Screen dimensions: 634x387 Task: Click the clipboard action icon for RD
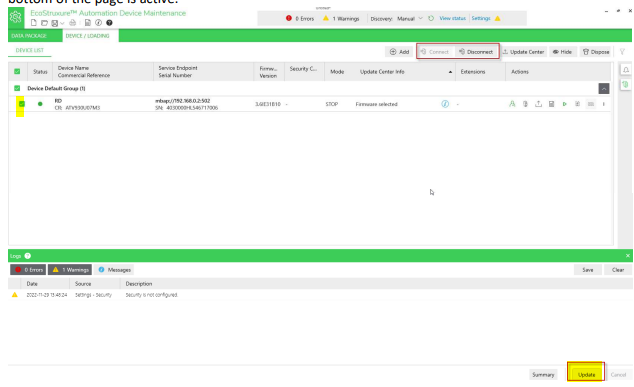[577, 104]
